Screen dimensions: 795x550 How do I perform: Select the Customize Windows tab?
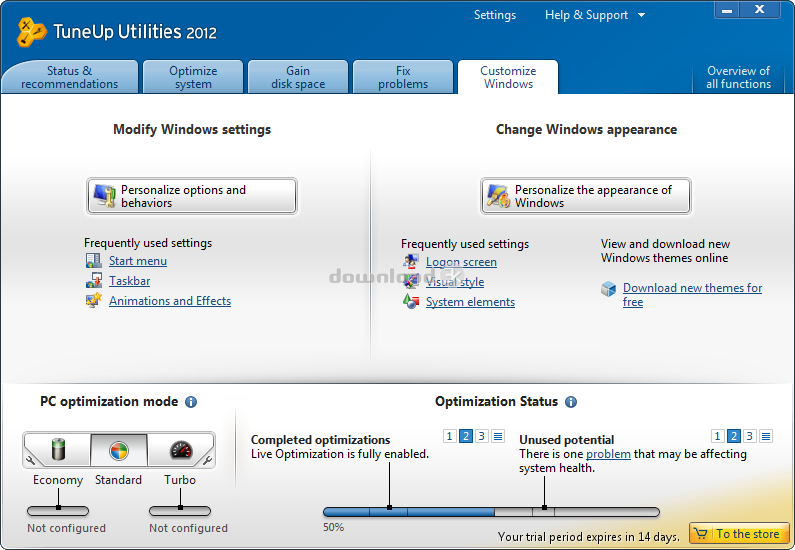[508, 77]
